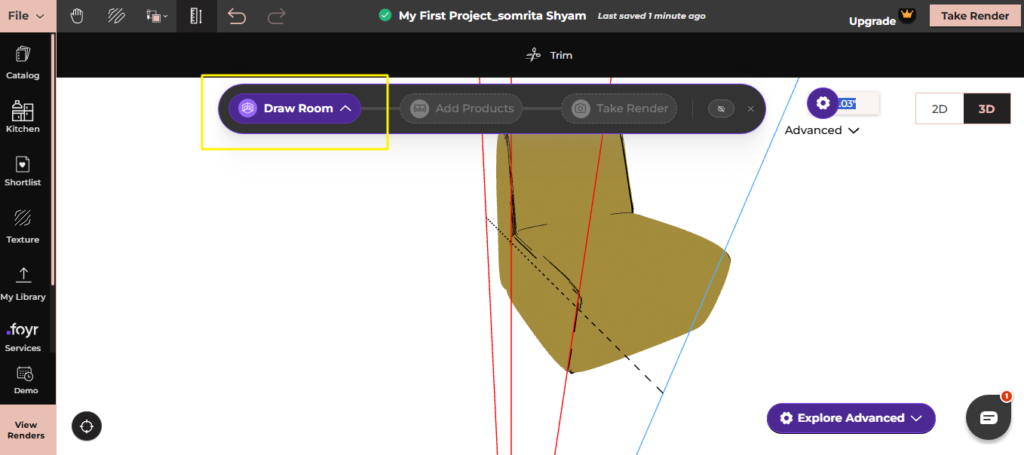Expand the Advanced dropdown

(822, 131)
